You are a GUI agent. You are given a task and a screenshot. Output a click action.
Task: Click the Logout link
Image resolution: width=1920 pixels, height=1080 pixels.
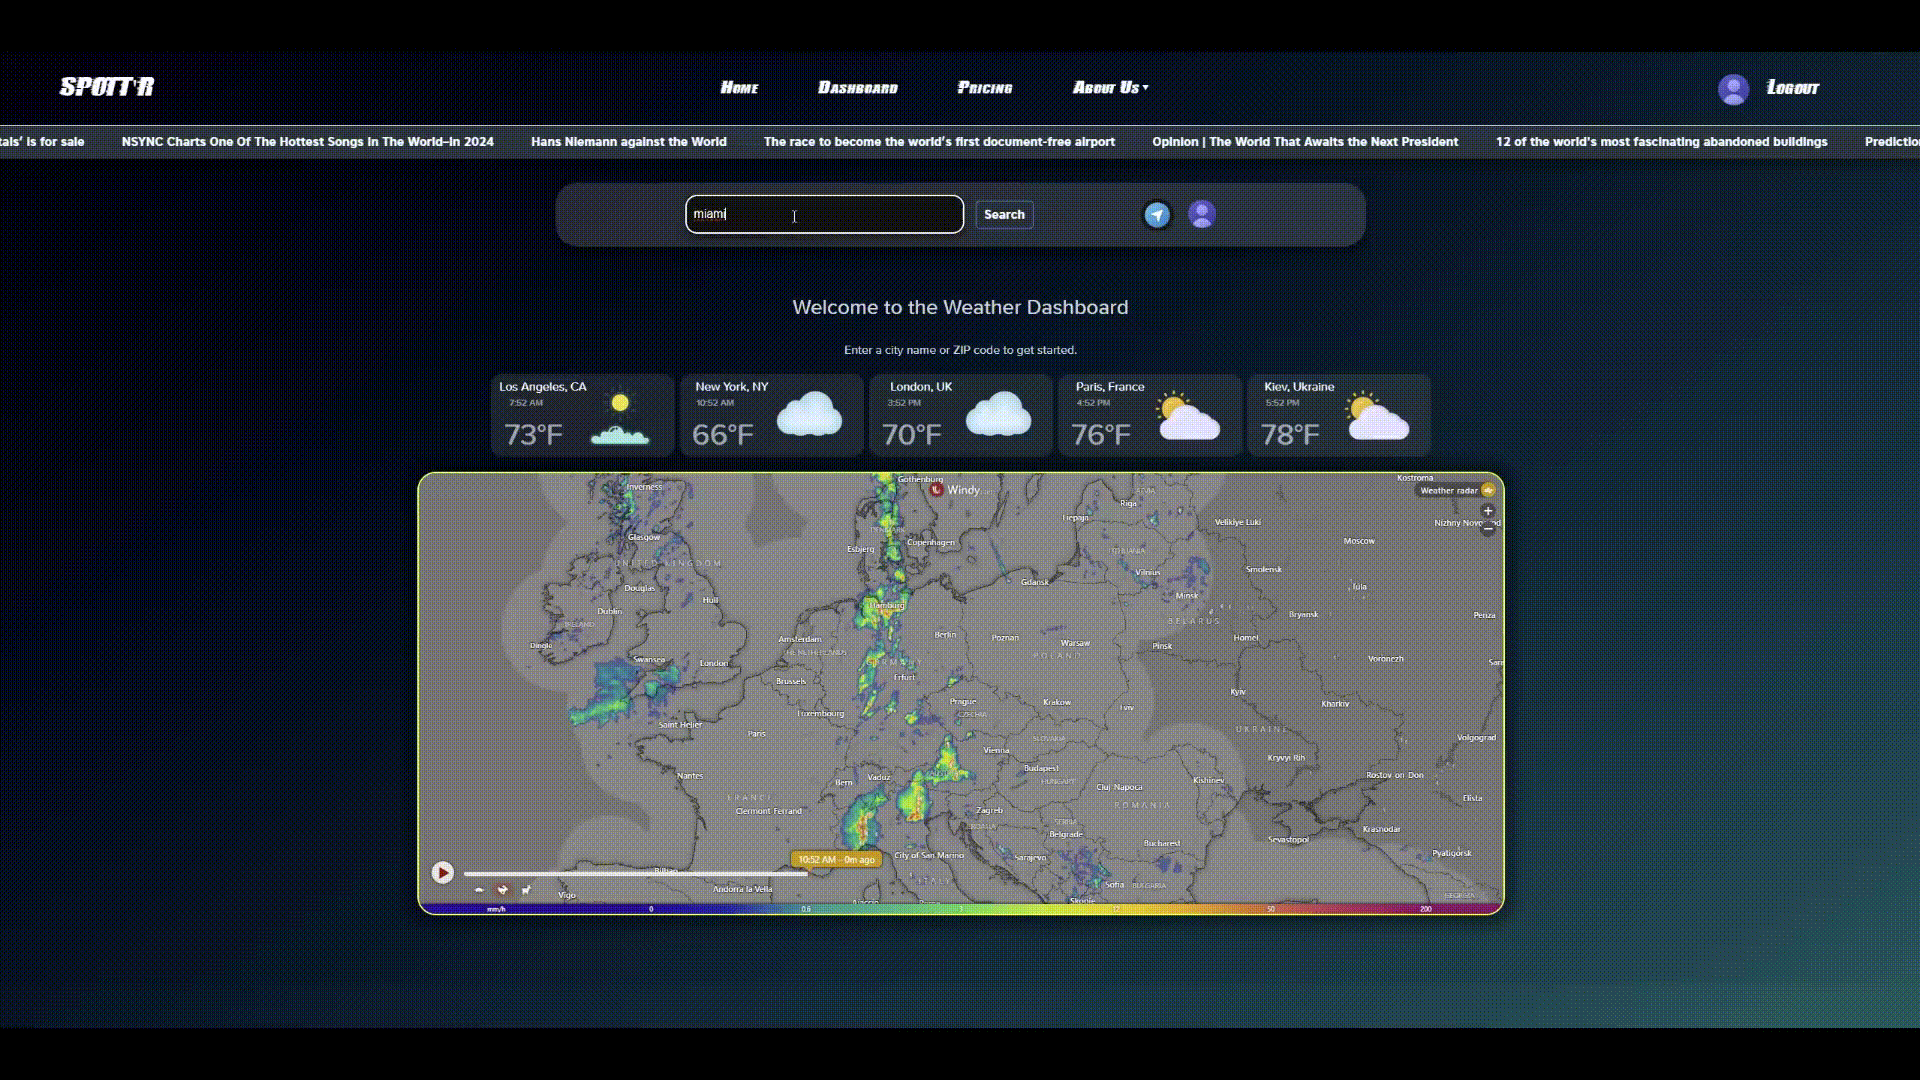click(1792, 88)
